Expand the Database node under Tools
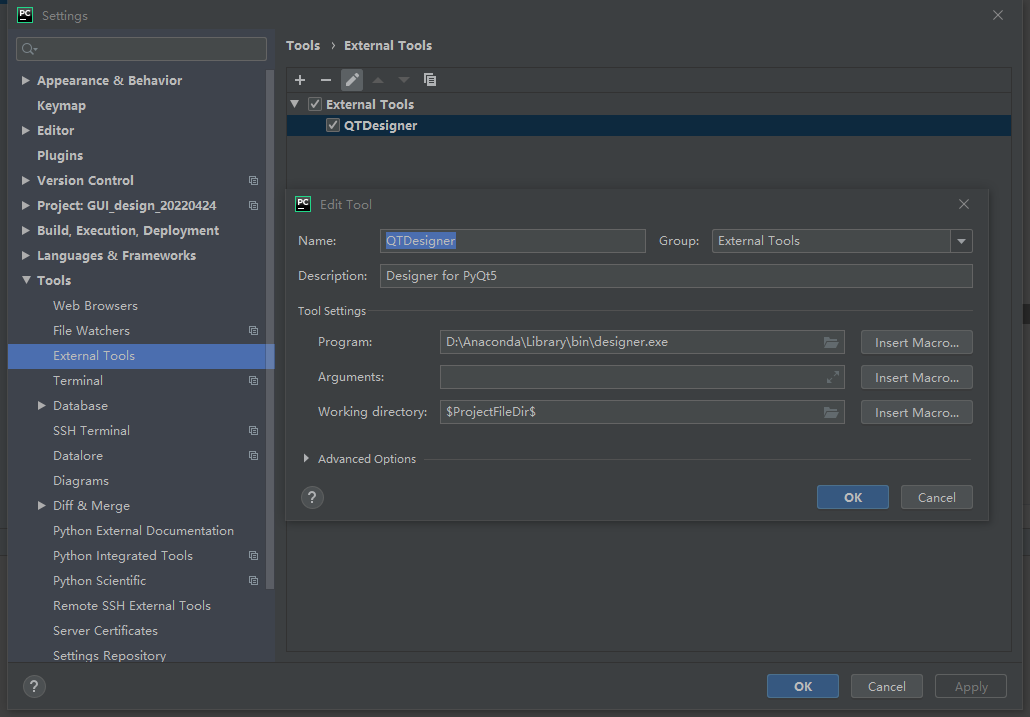The image size is (1030, 717). [41, 406]
